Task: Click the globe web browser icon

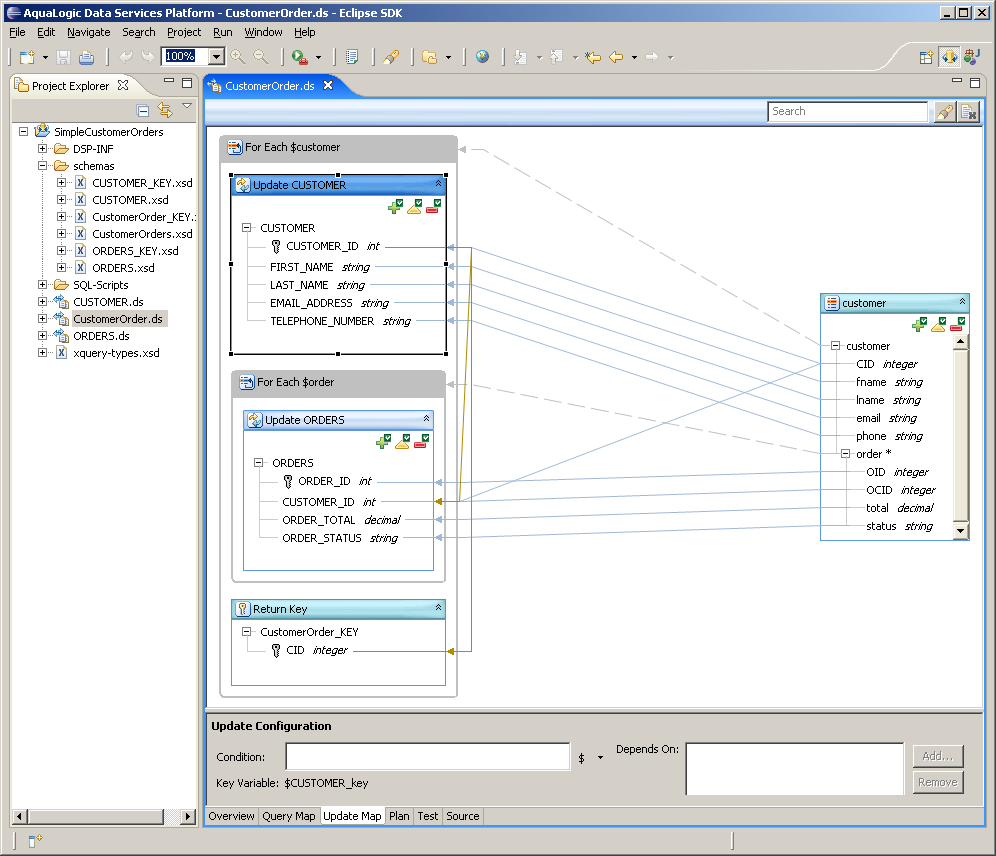Action: (x=483, y=57)
